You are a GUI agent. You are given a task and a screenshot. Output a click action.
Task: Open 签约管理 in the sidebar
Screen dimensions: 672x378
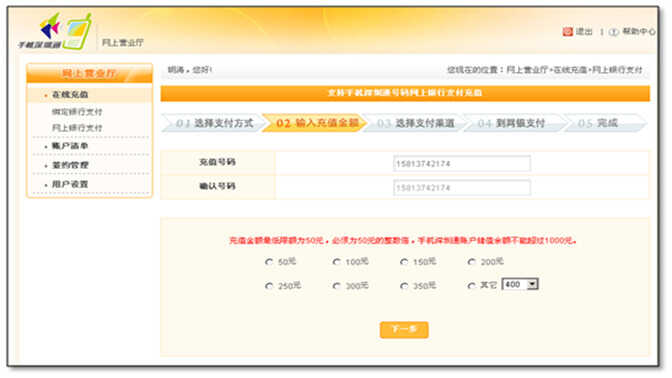click(x=70, y=165)
